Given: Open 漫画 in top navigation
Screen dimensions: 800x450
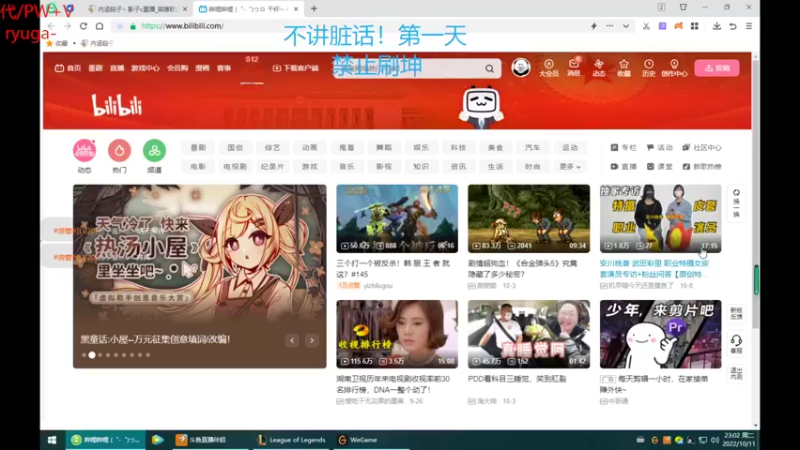Looking at the screenshot, I should coord(203,68).
